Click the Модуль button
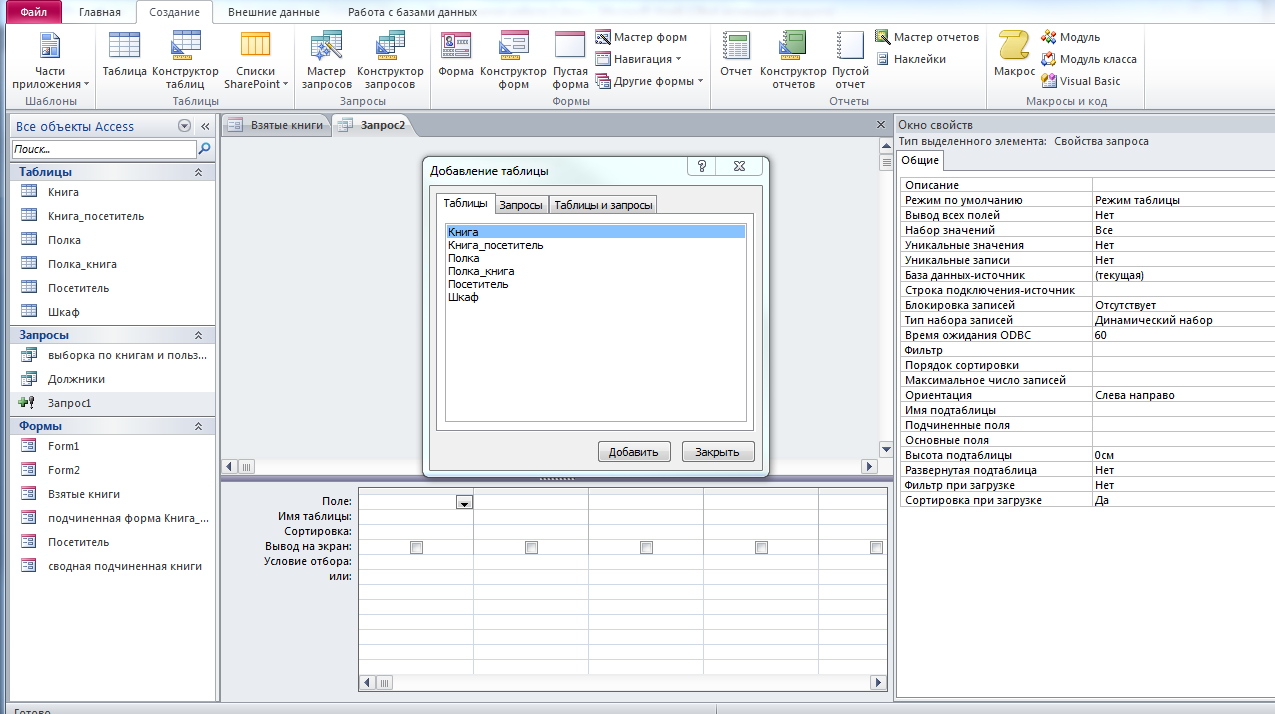Image resolution: width=1275 pixels, height=714 pixels. pyautogui.click(x=1071, y=37)
